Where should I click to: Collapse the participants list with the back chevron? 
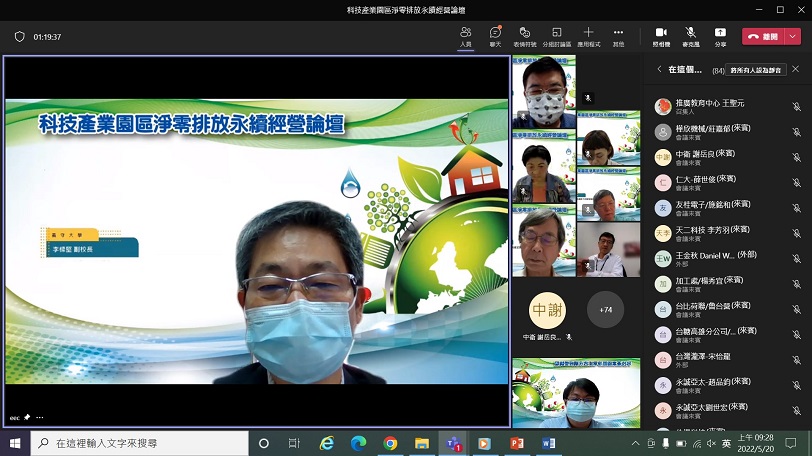pyautogui.click(x=659, y=70)
